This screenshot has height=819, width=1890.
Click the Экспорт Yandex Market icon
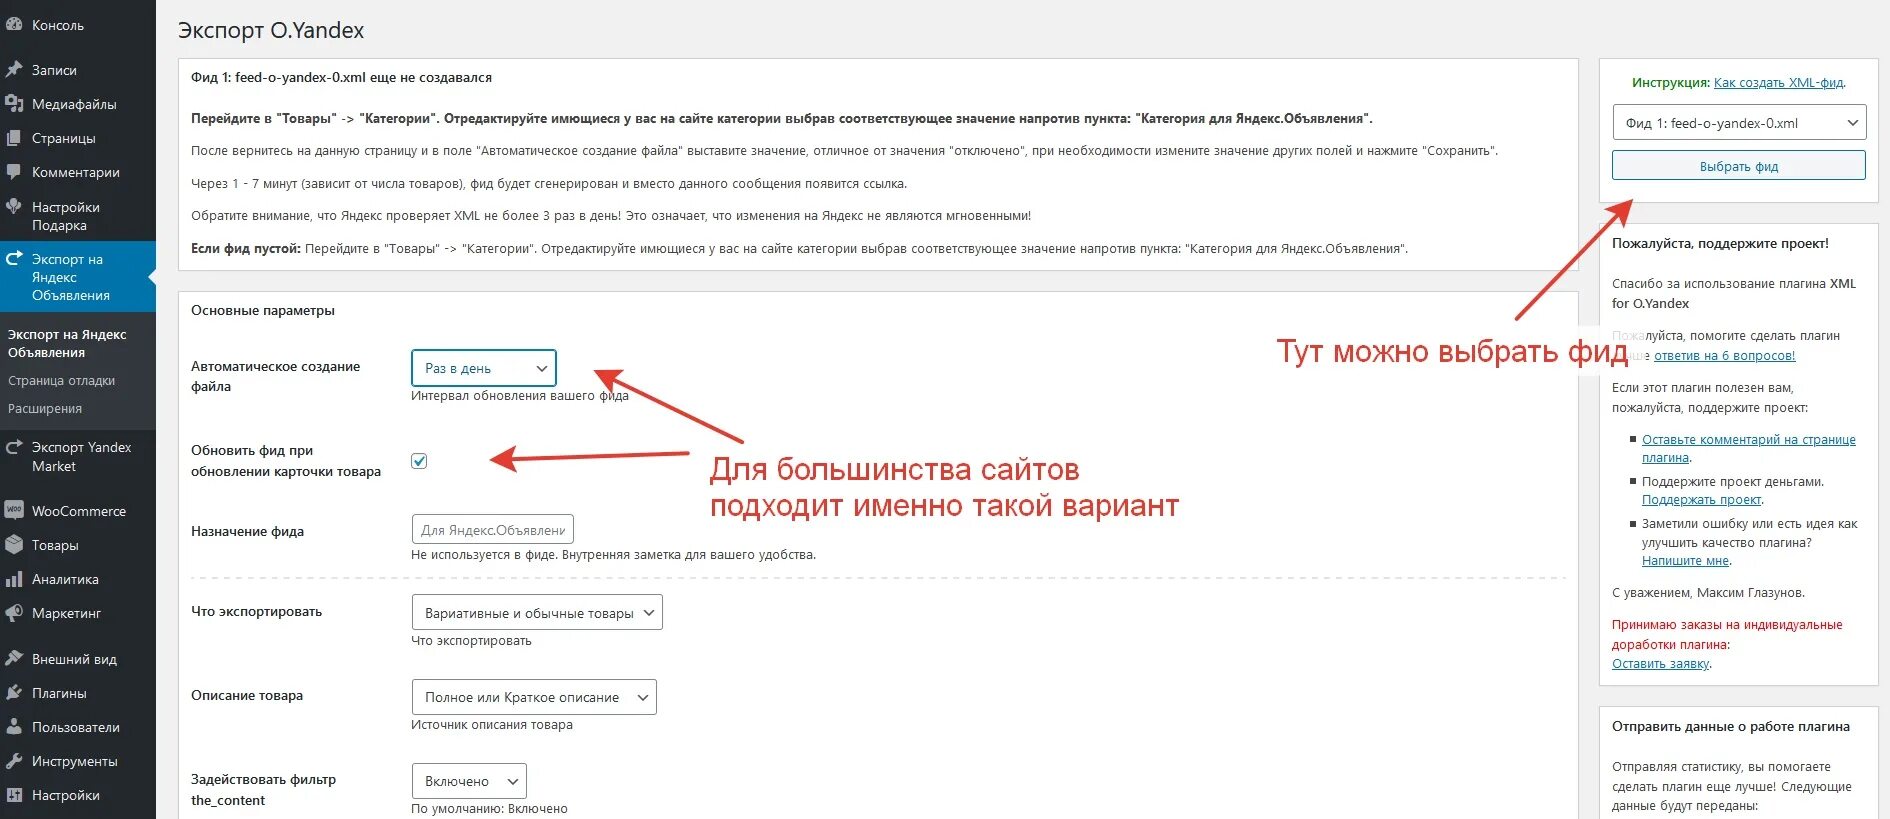pos(14,447)
